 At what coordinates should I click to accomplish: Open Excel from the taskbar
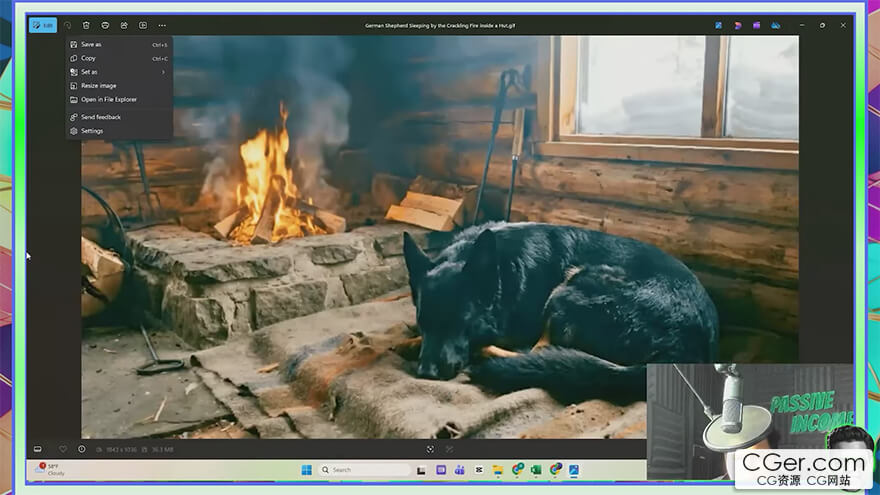click(x=536, y=470)
